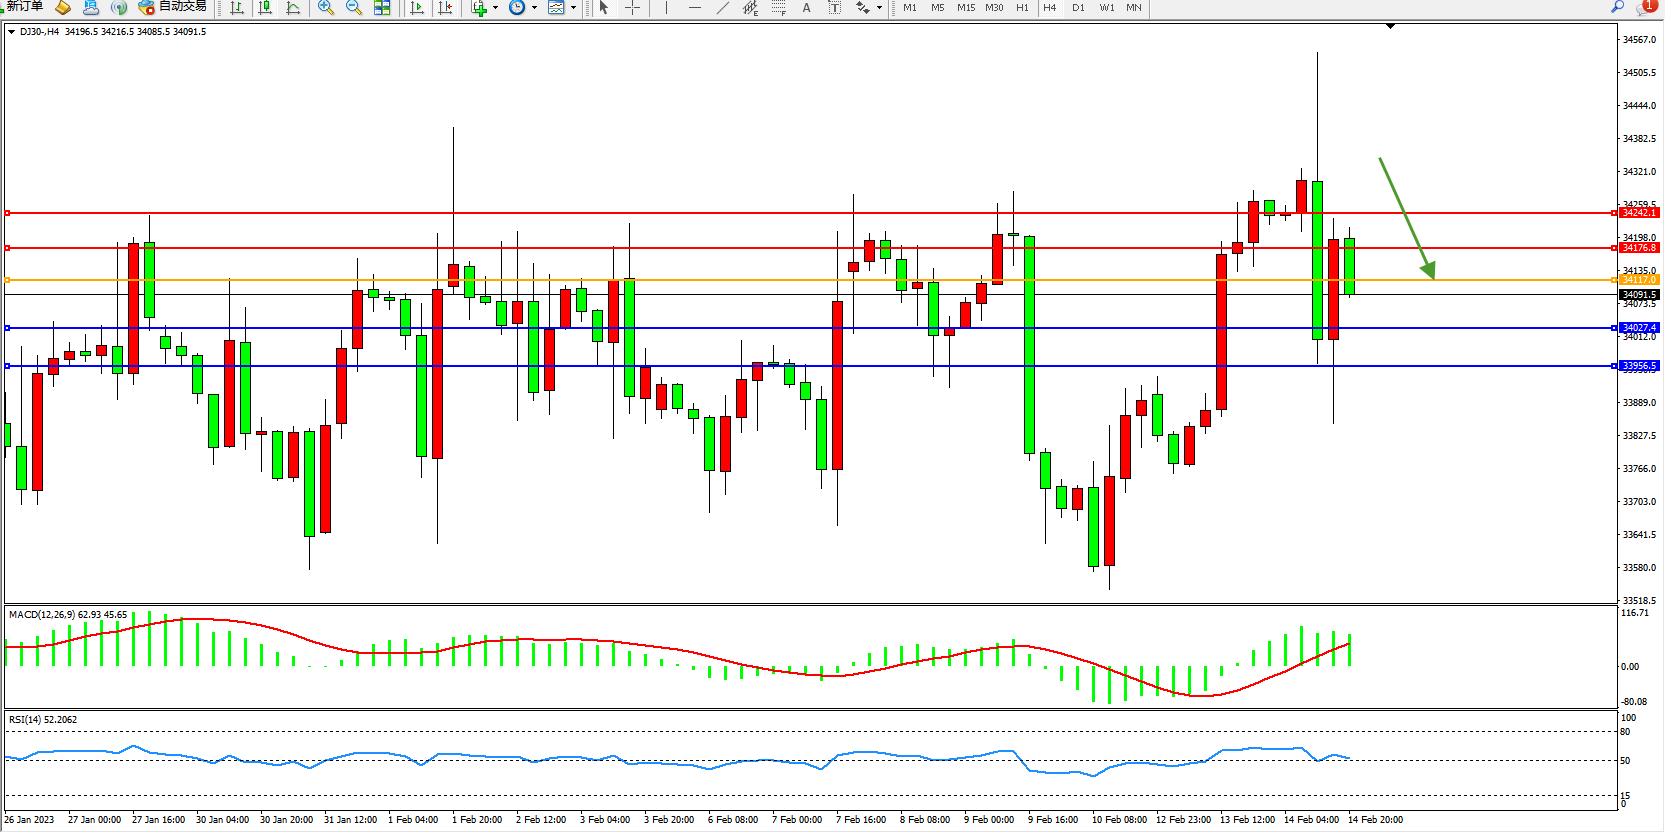Toggle the chart shift icon
1665x833 pixels.
pyautogui.click(x=446, y=8)
